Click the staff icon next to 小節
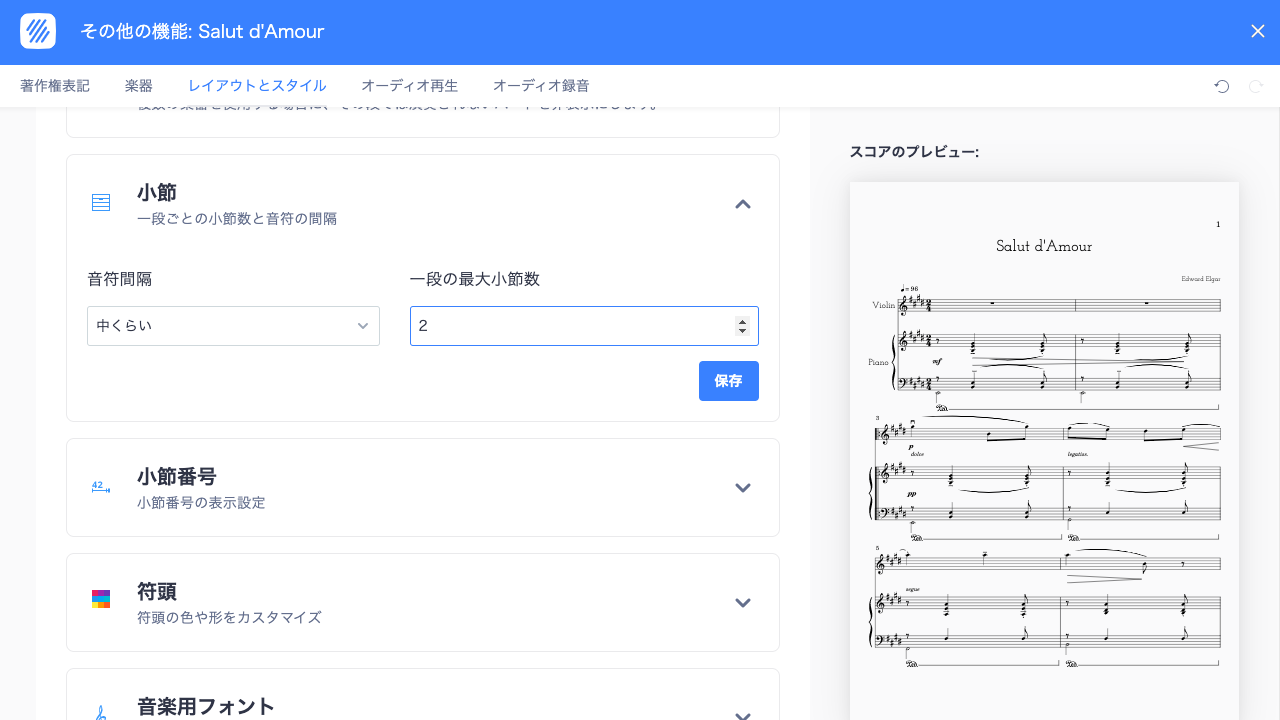This screenshot has width=1280, height=720. [x=101, y=202]
